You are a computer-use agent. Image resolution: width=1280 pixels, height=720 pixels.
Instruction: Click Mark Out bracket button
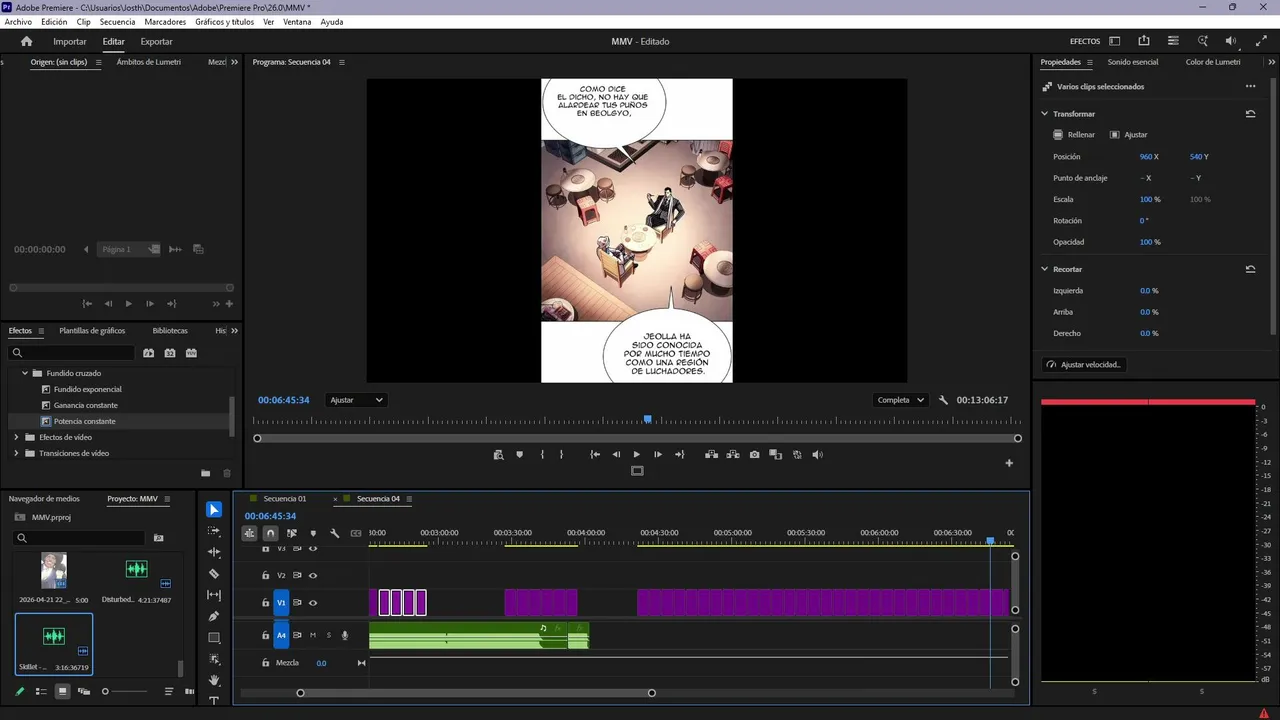561,454
